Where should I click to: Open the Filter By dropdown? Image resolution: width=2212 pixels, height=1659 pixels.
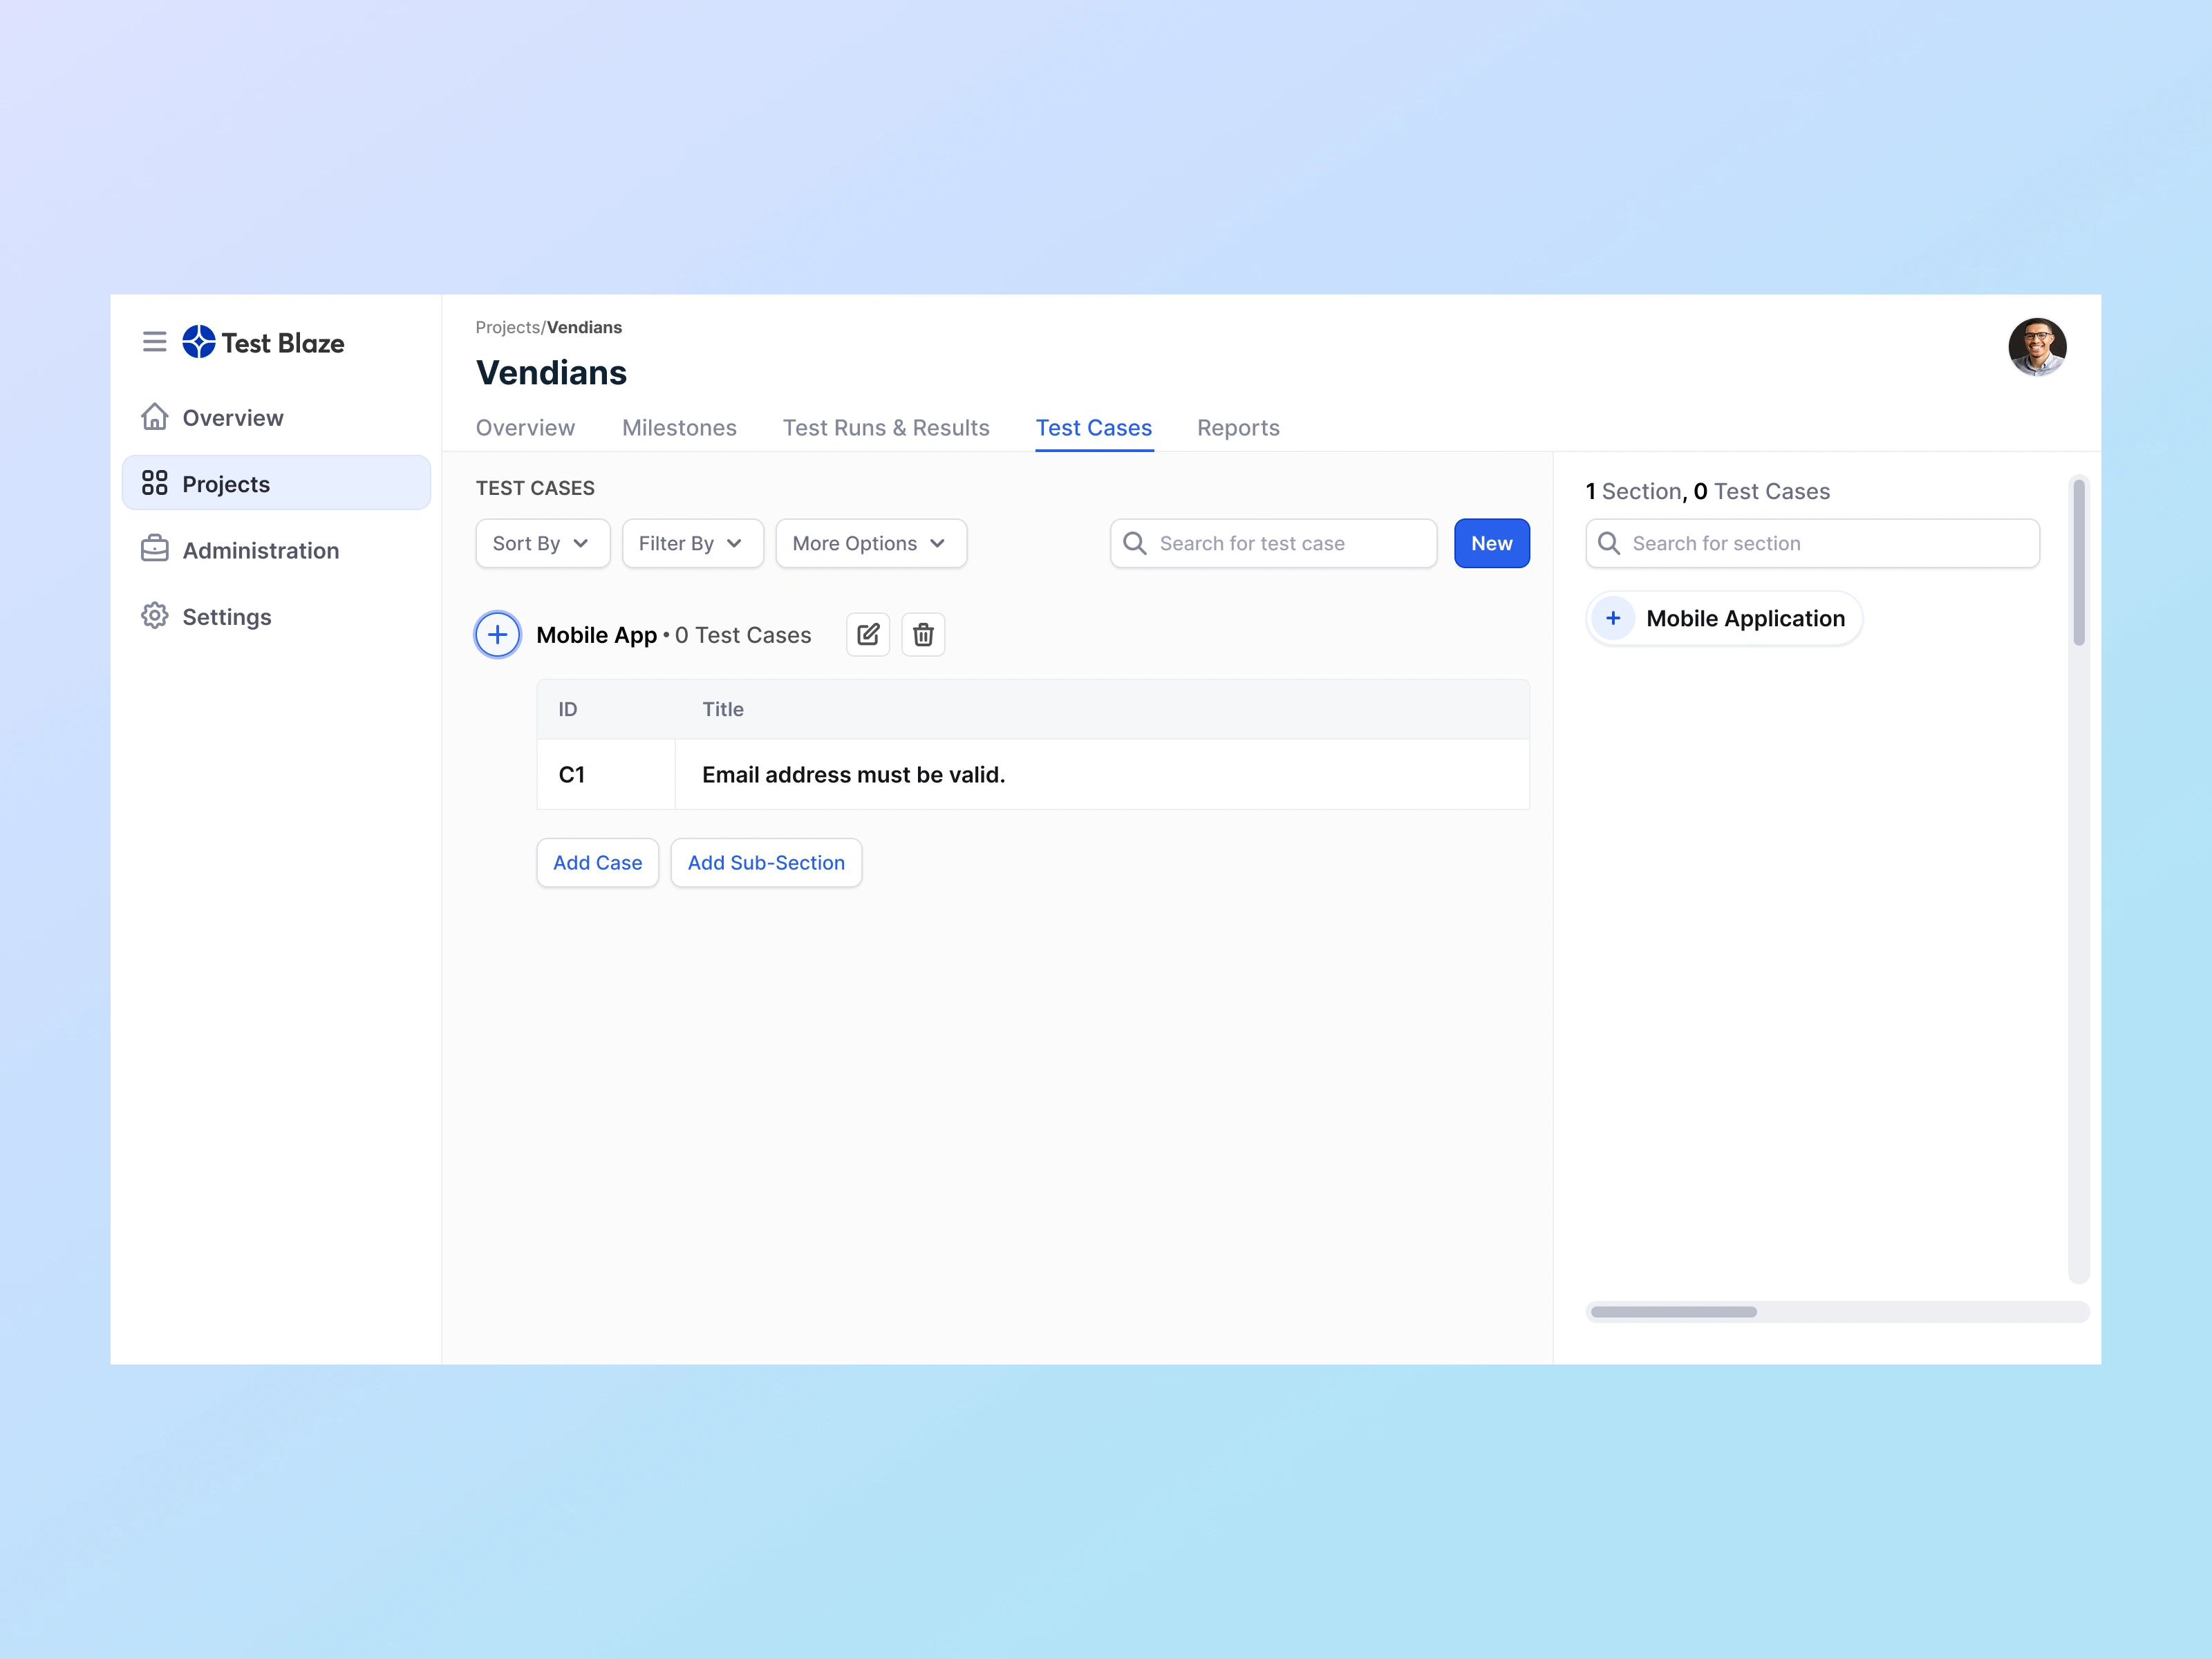[x=692, y=543]
